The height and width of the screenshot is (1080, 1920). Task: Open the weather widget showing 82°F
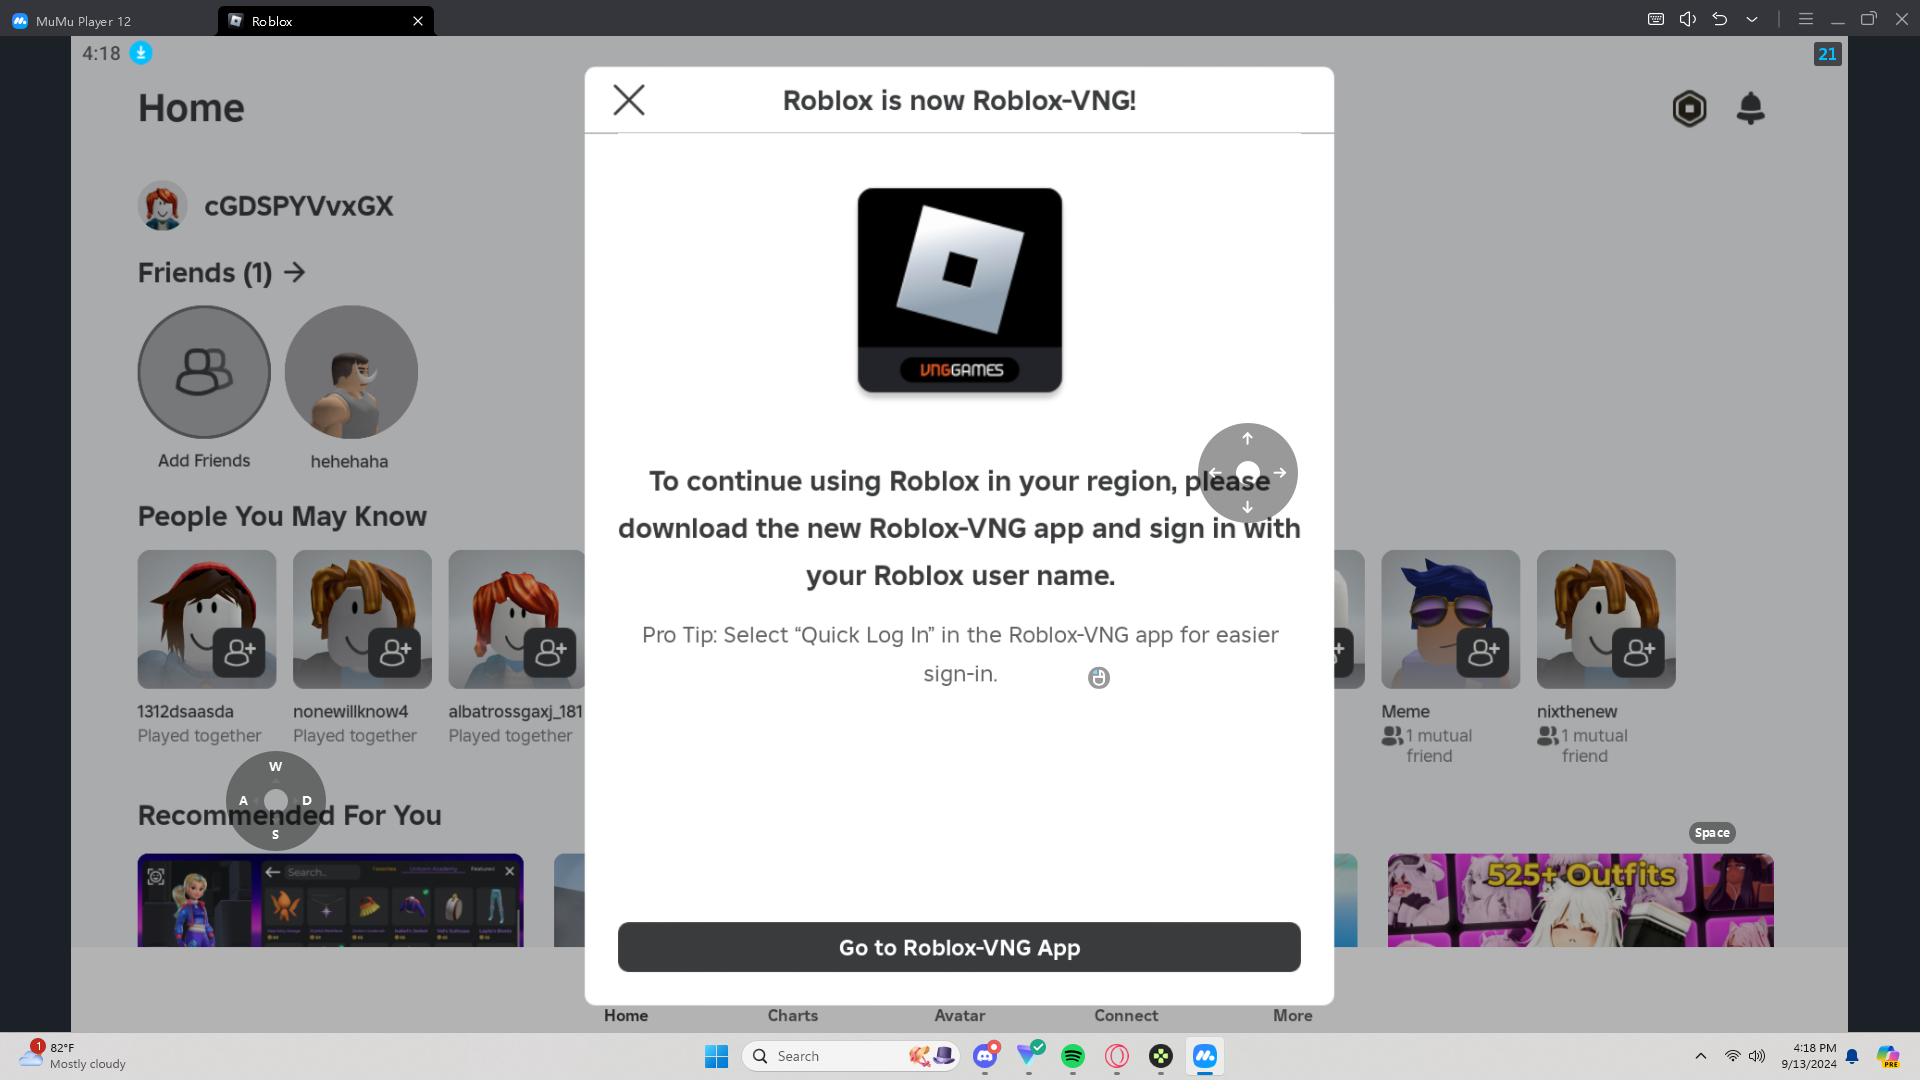click(x=74, y=1056)
